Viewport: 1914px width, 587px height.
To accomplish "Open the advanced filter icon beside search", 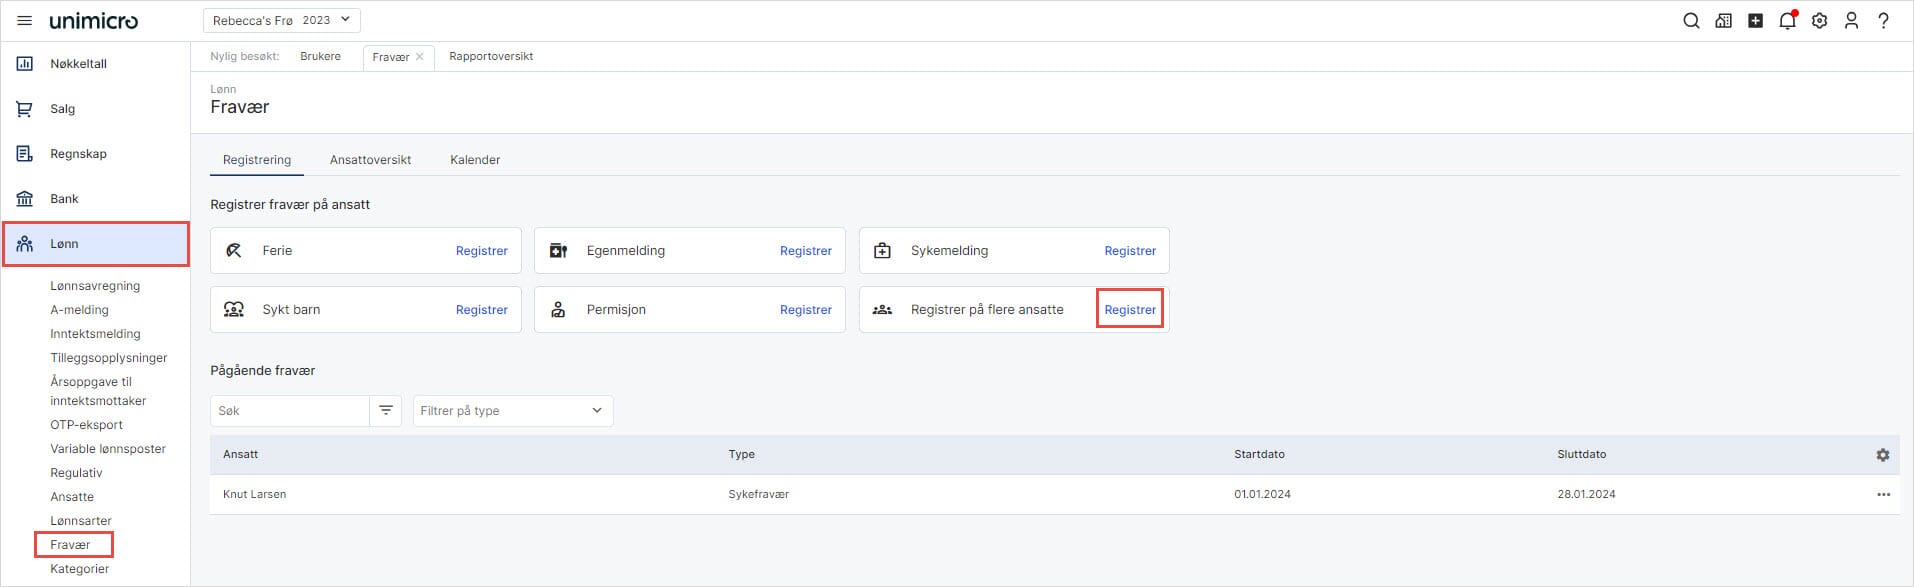I will click(386, 411).
